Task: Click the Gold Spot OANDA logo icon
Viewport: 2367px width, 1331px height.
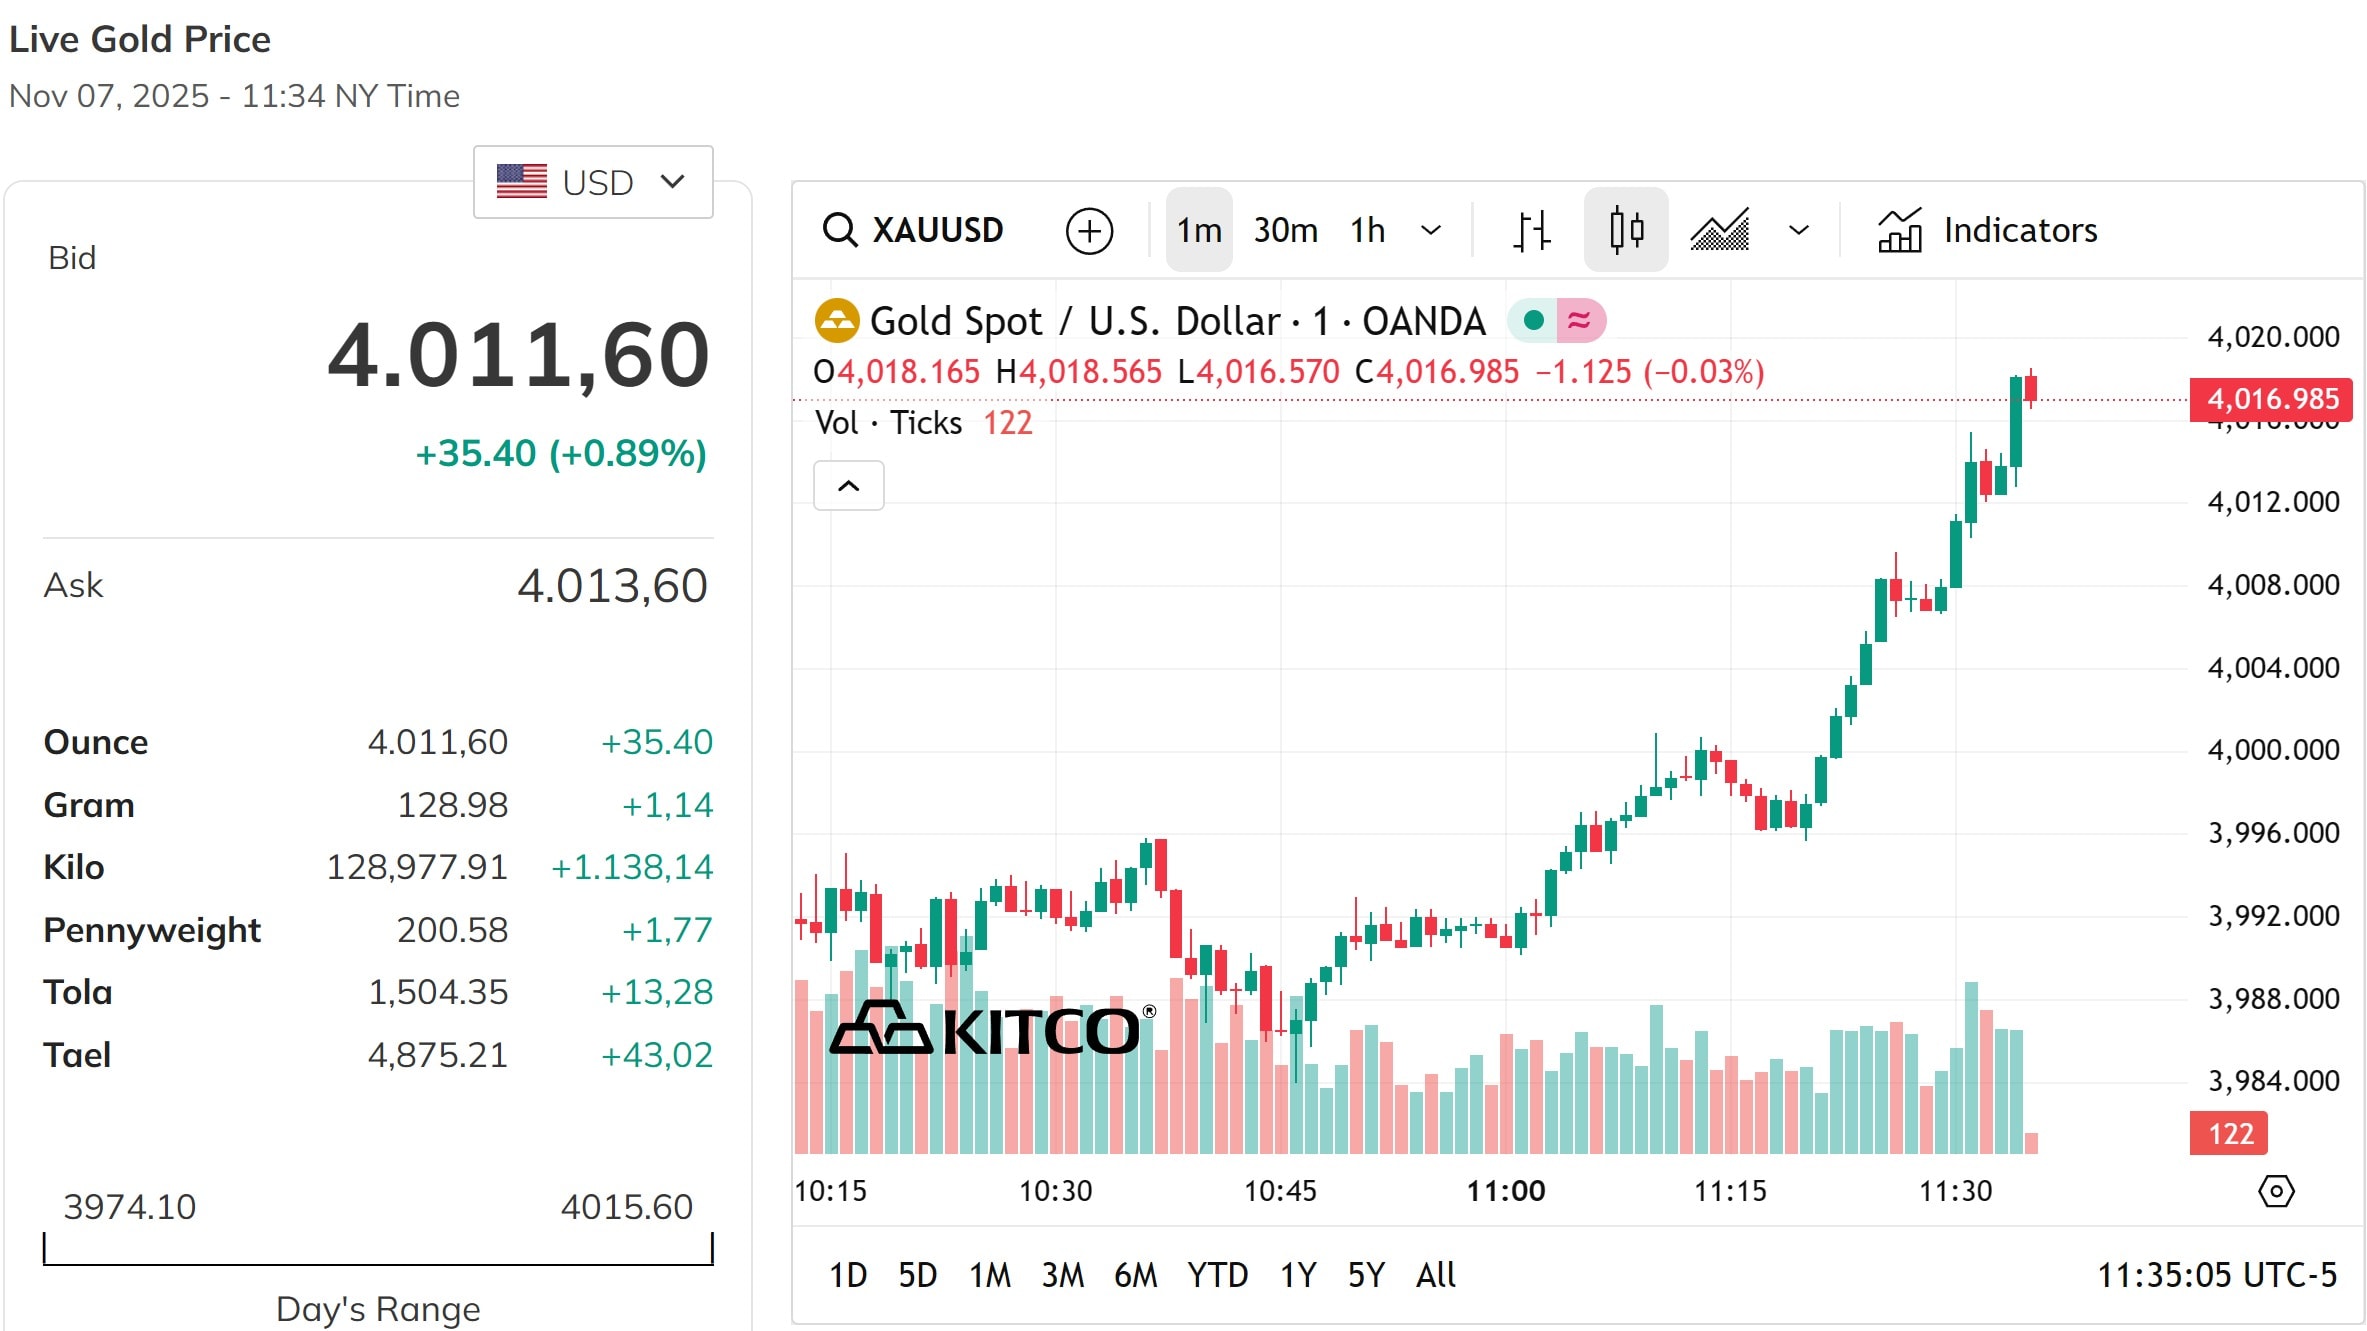Action: click(x=838, y=320)
